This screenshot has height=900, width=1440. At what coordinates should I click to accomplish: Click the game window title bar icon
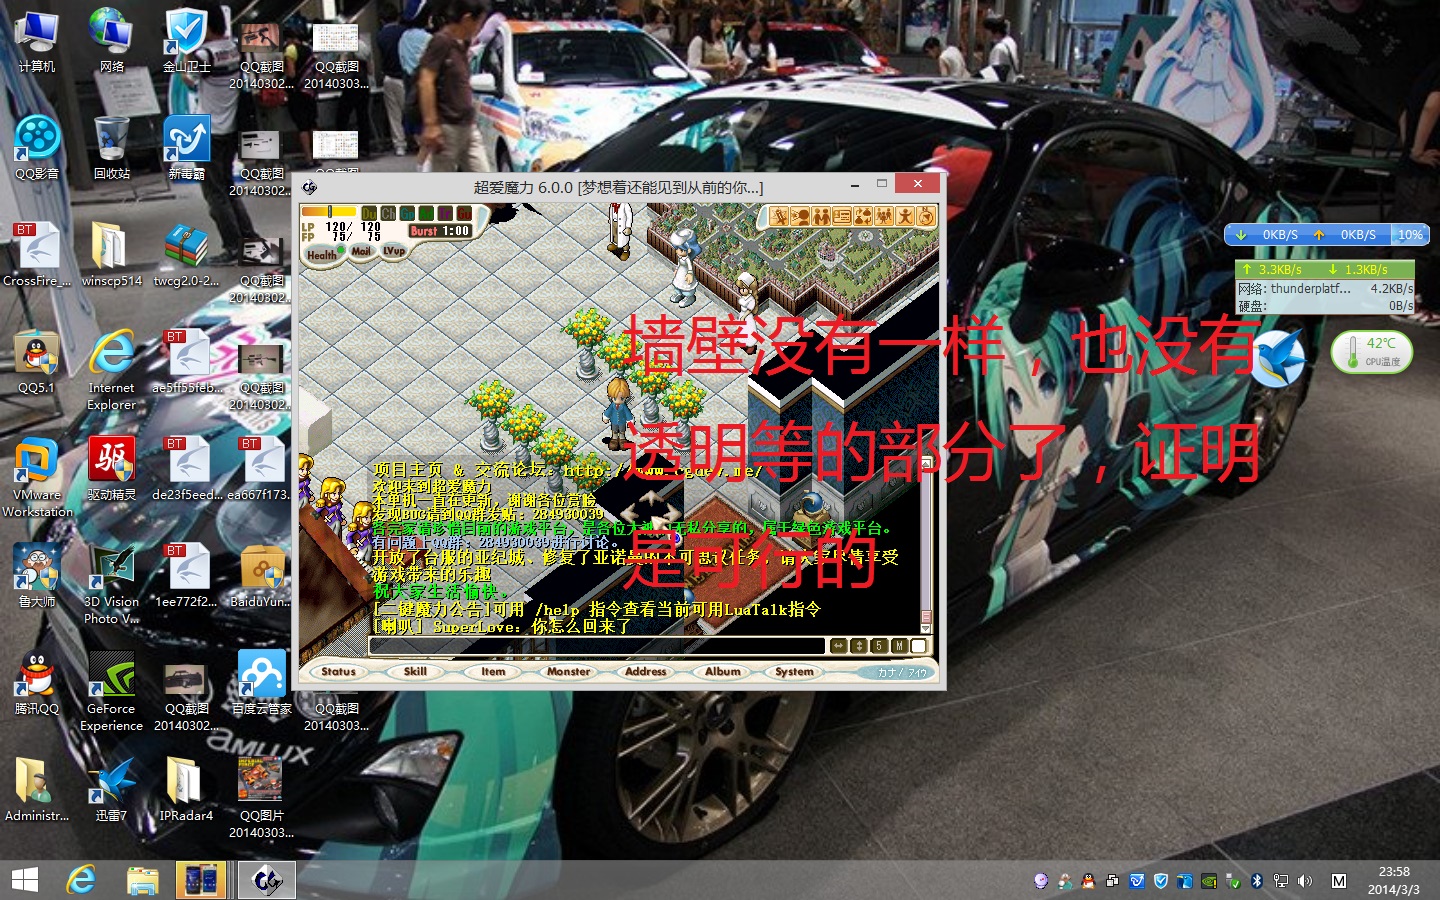(310, 187)
